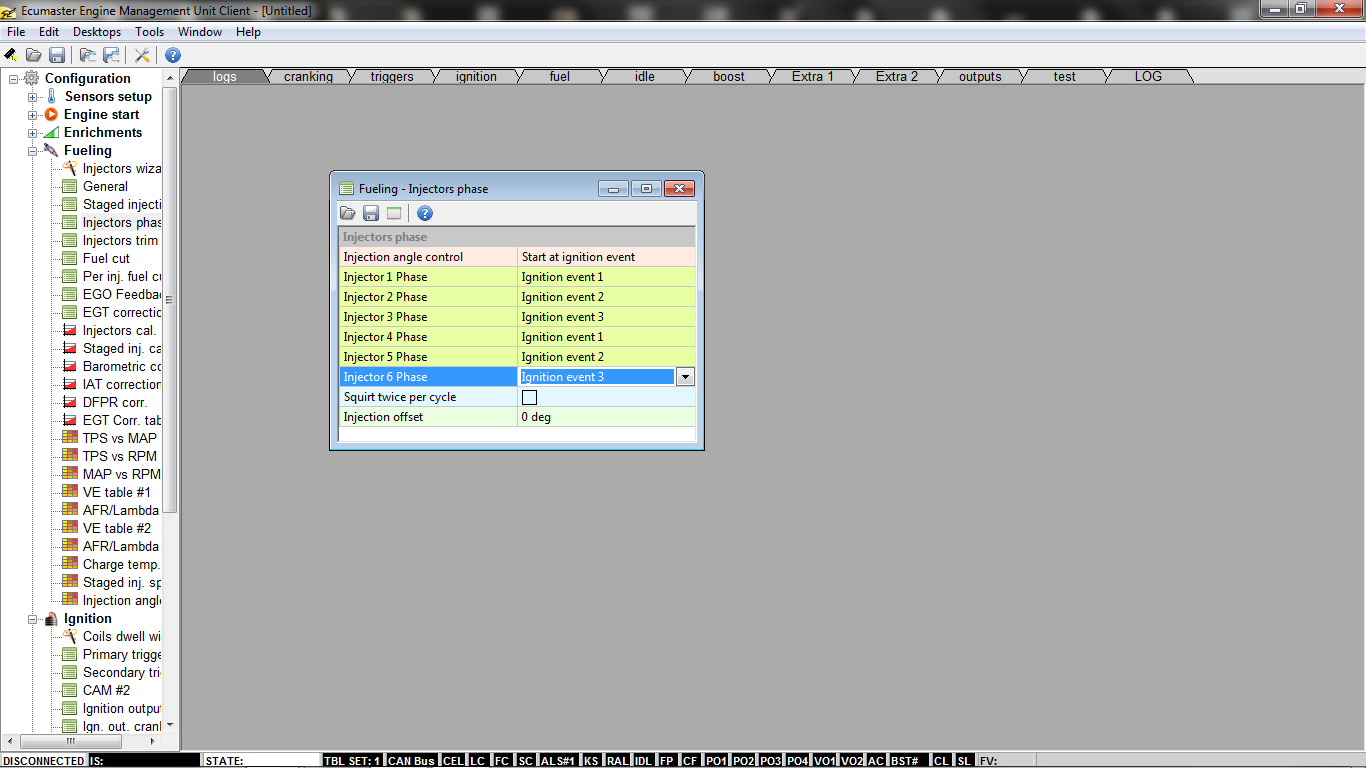Click the wrench and screwdriver tools icon

tap(143, 55)
